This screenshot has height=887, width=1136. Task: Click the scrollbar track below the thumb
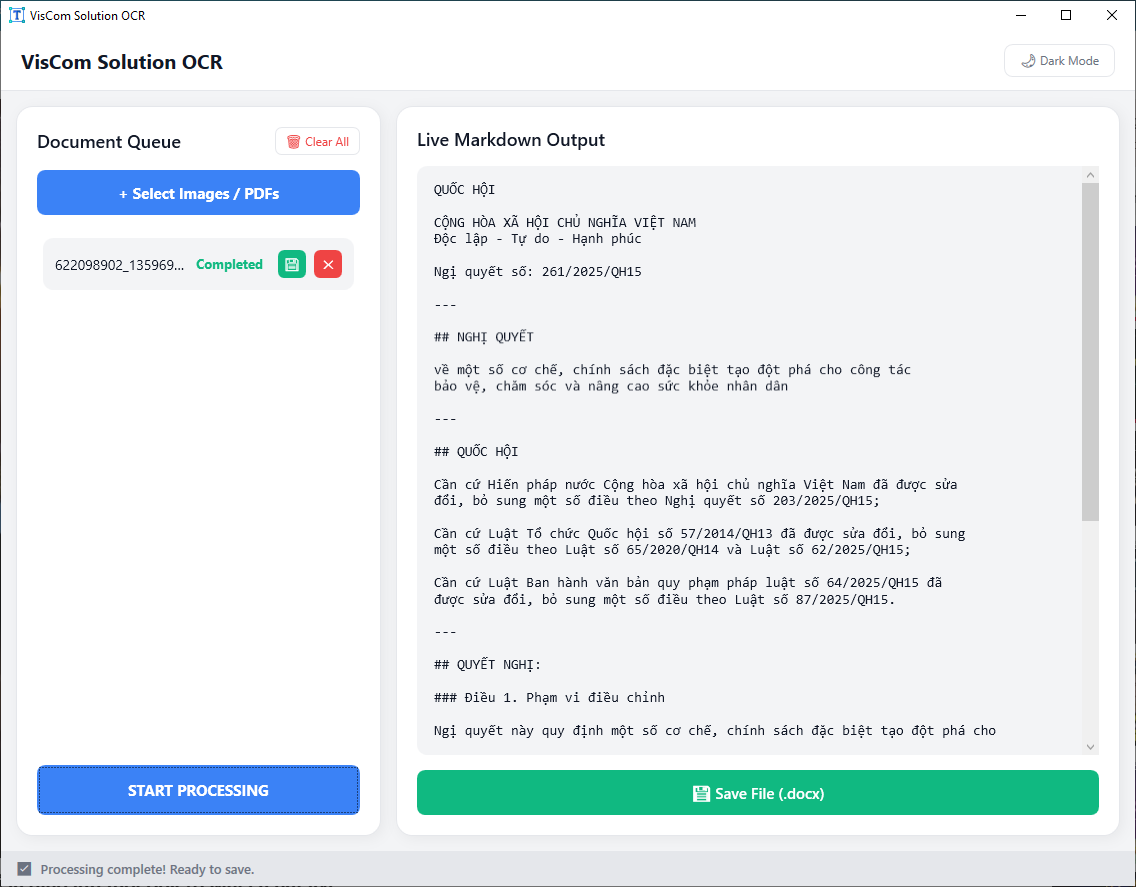[x=1090, y=630]
